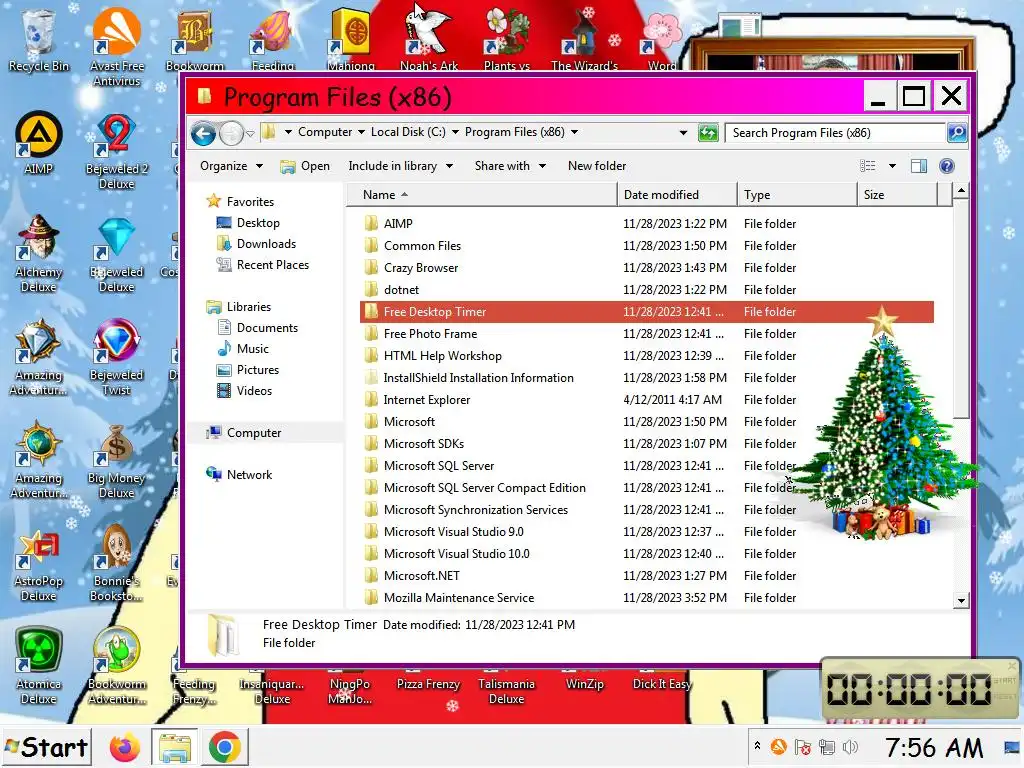Expand dropdown arrow after Computer breadcrumb
The image size is (1024, 768).
(361, 132)
